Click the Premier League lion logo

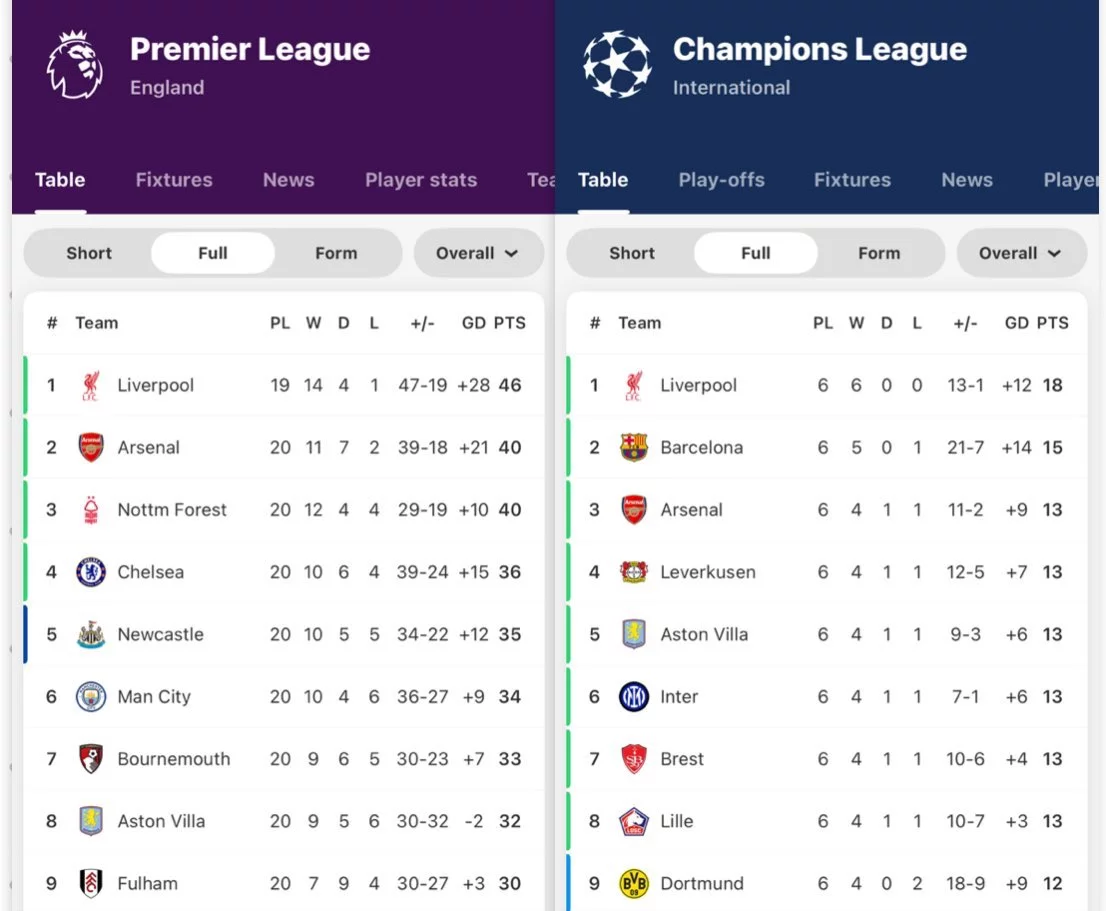(75, 65)
